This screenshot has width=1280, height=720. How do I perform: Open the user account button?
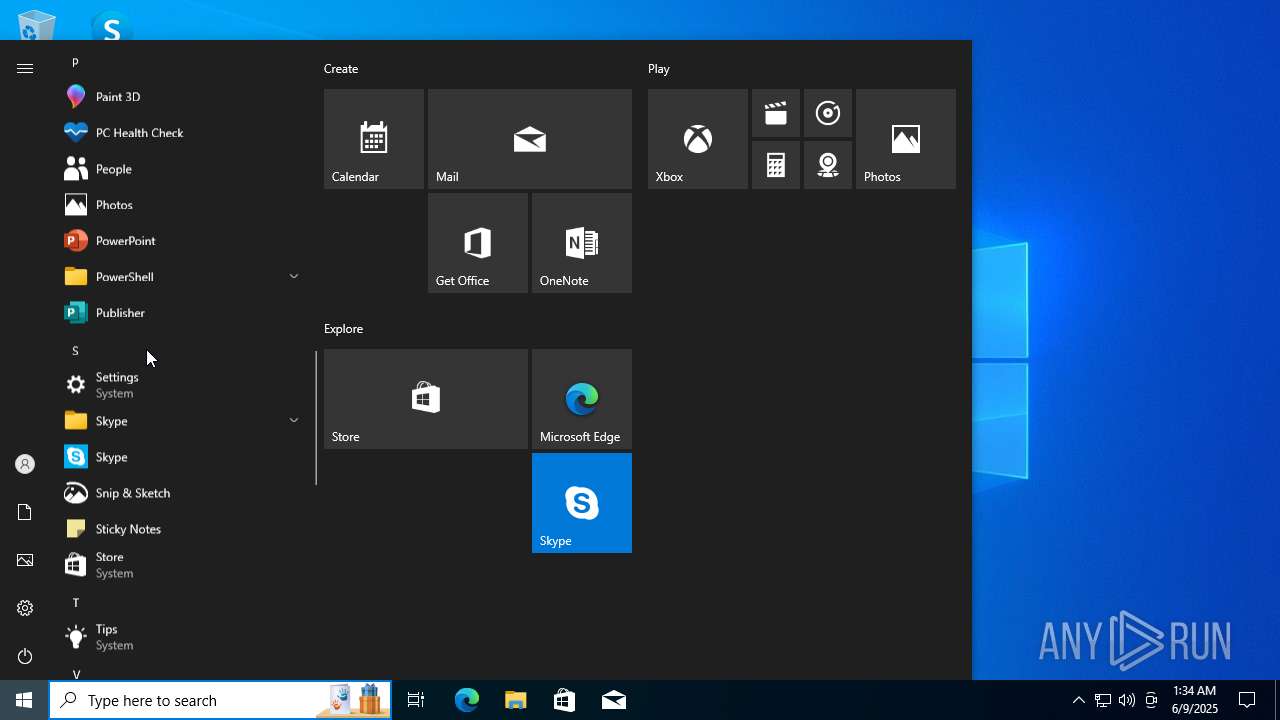(25, 464)
